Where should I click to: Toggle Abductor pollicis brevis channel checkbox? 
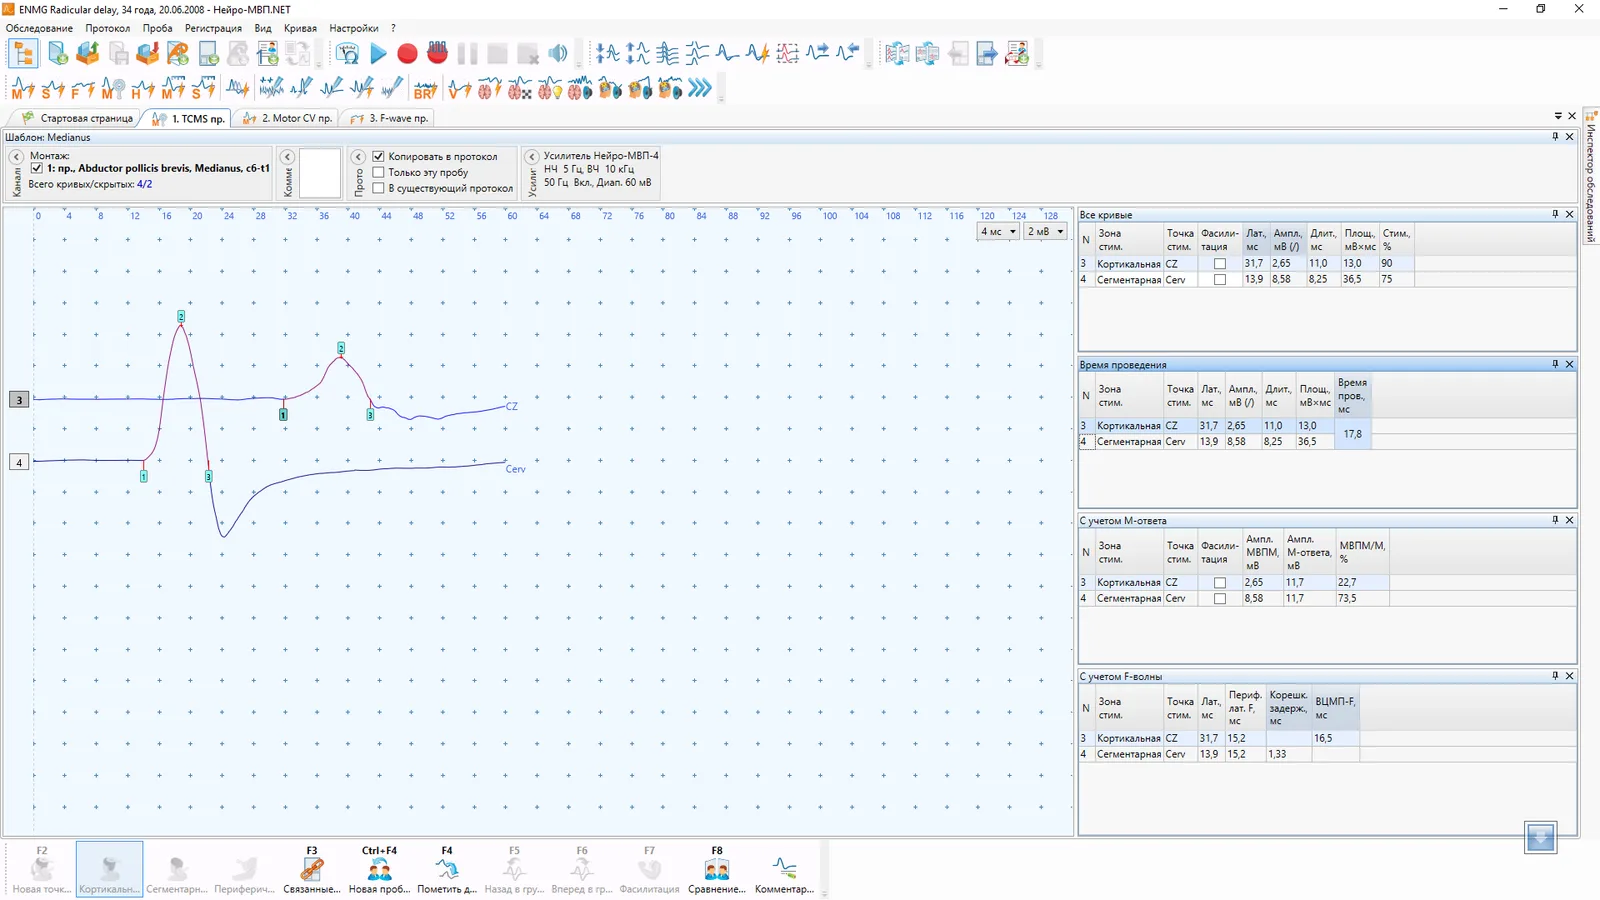pyautogui.click(x=37, y=168)
